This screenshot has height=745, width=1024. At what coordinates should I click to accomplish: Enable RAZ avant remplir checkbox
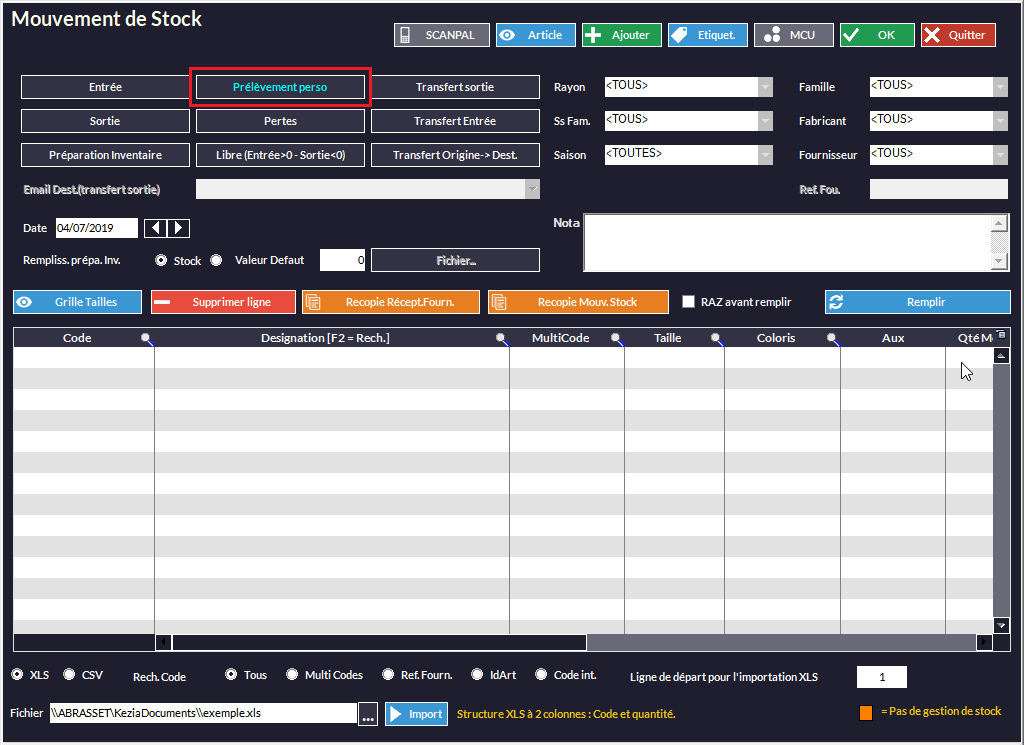click(688, 302)
